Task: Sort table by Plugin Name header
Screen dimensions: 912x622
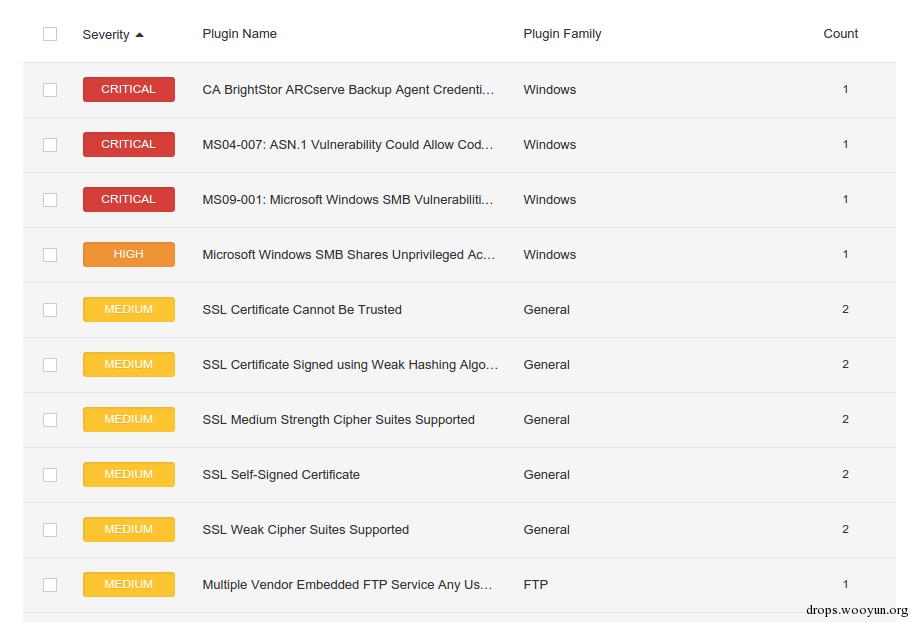Action: (x=239, y=34)
